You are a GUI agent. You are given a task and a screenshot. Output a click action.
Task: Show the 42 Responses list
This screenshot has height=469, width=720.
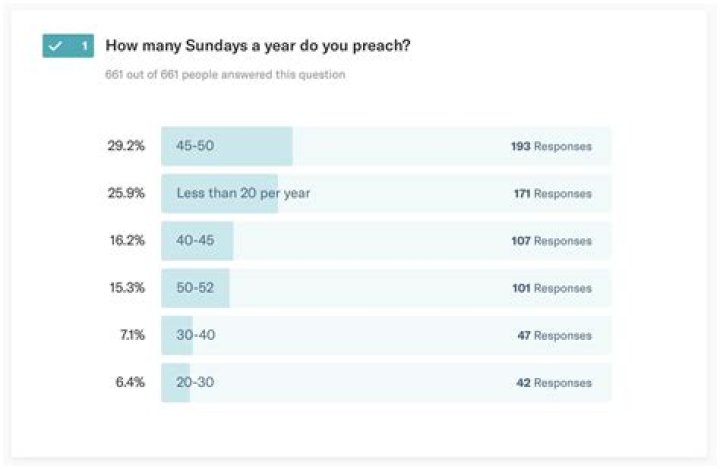(554, 382)
